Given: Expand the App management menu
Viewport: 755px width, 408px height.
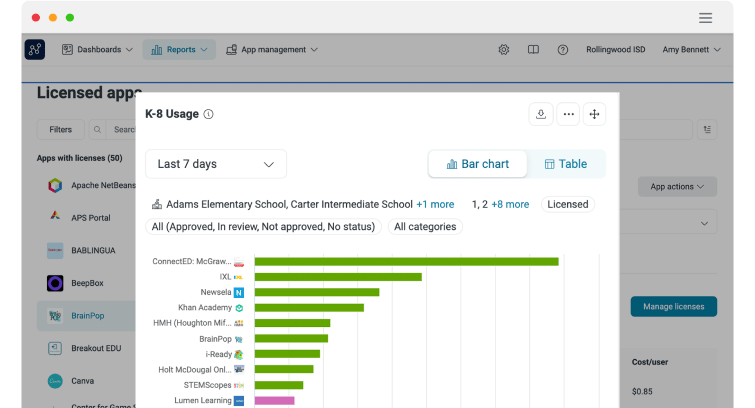Looking at the screenshot, I should pos(272,50).
